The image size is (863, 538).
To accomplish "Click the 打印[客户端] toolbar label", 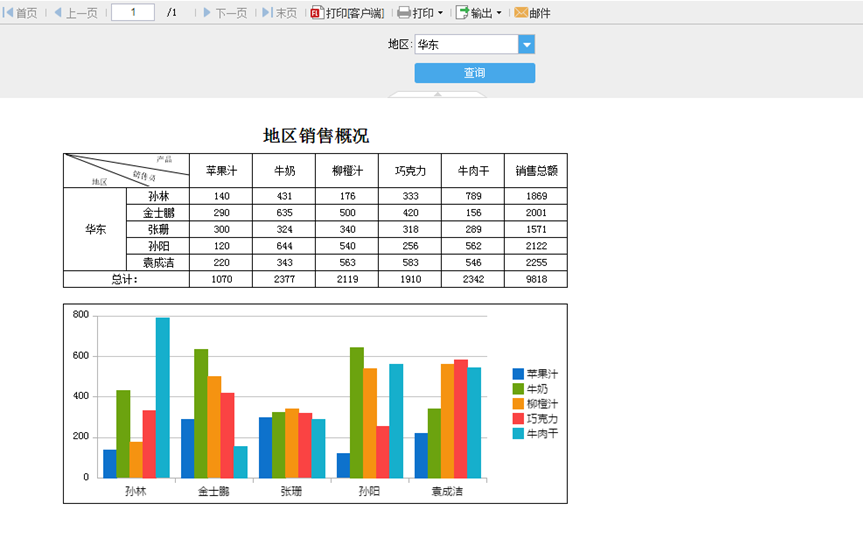I will coord(355,13).
